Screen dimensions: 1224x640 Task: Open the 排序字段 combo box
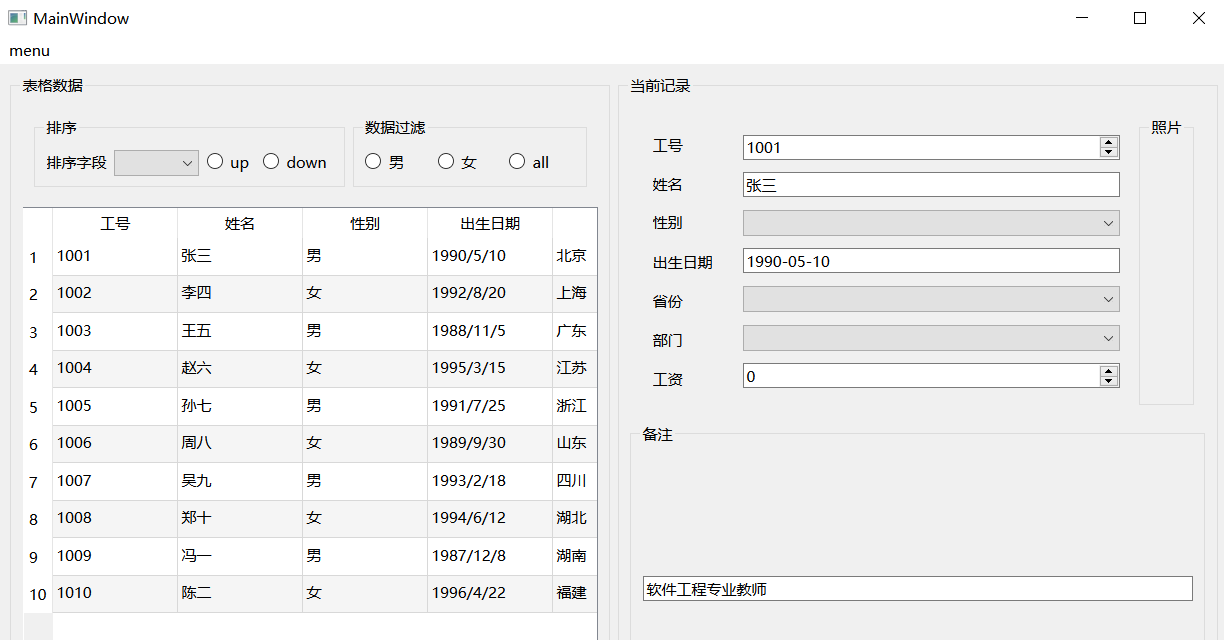[156, 163]
